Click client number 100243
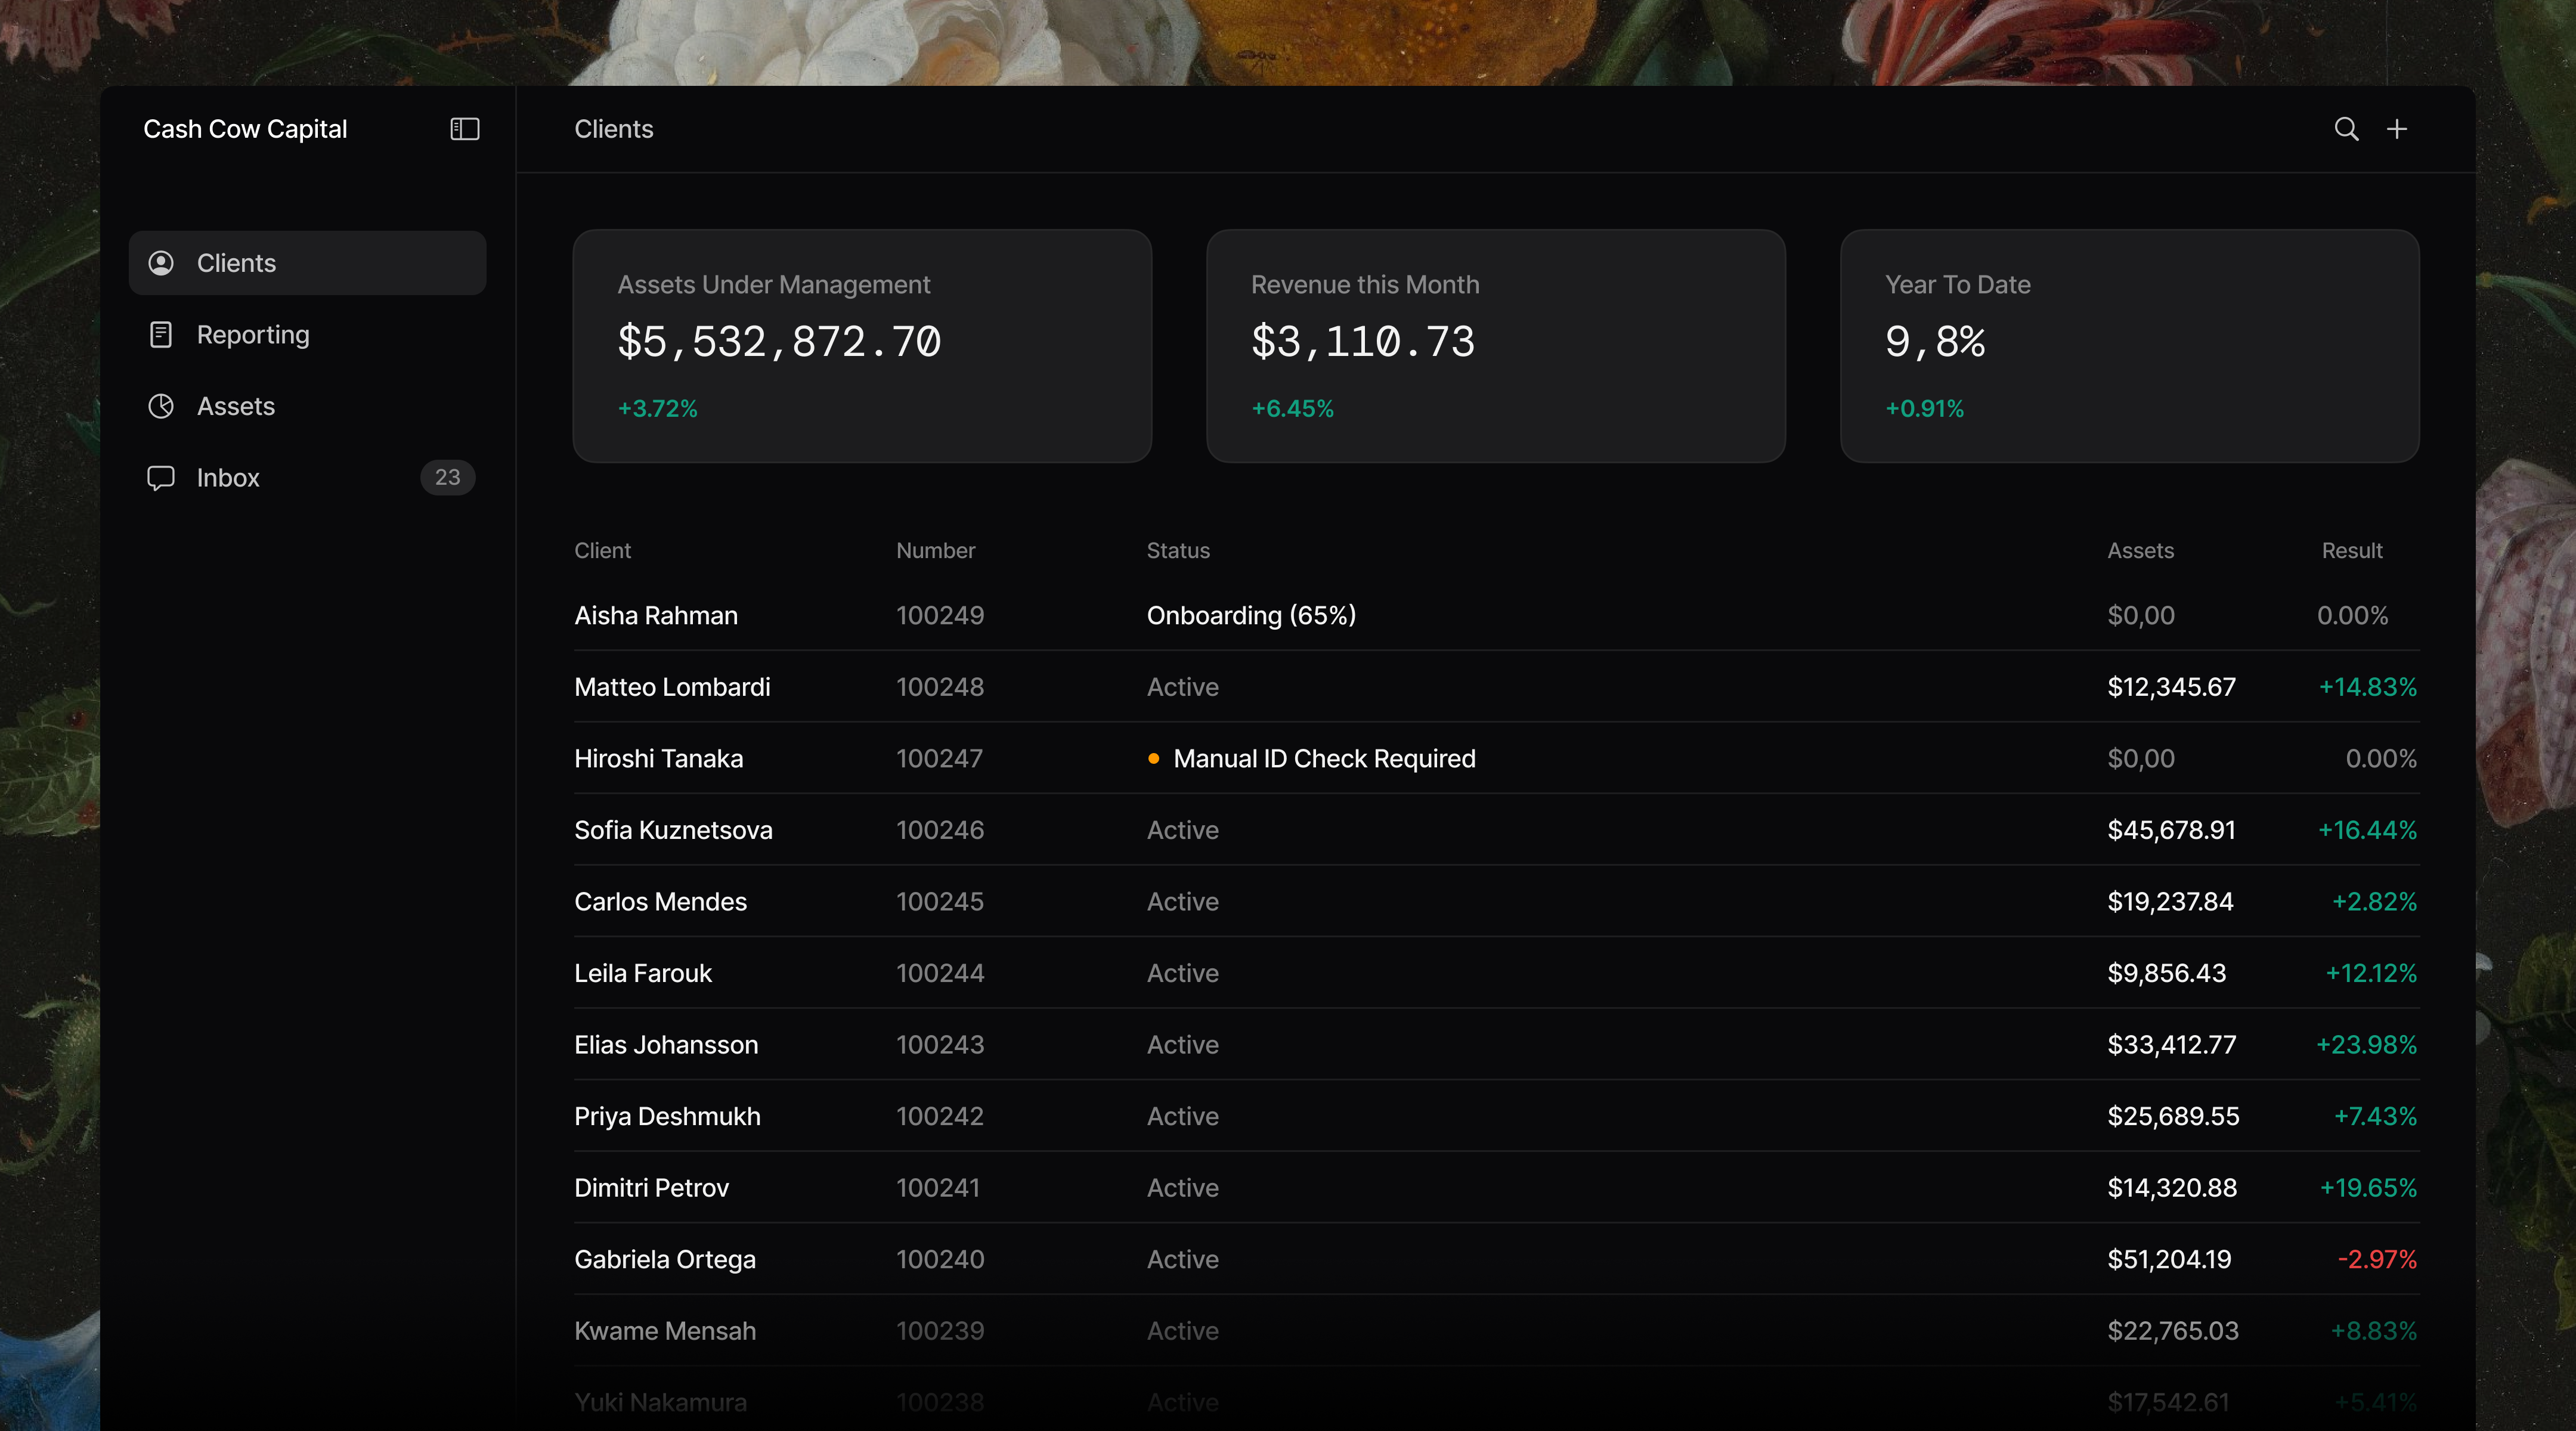The height and width of the screenshot is (1431, 2576). coord(940,1044)
